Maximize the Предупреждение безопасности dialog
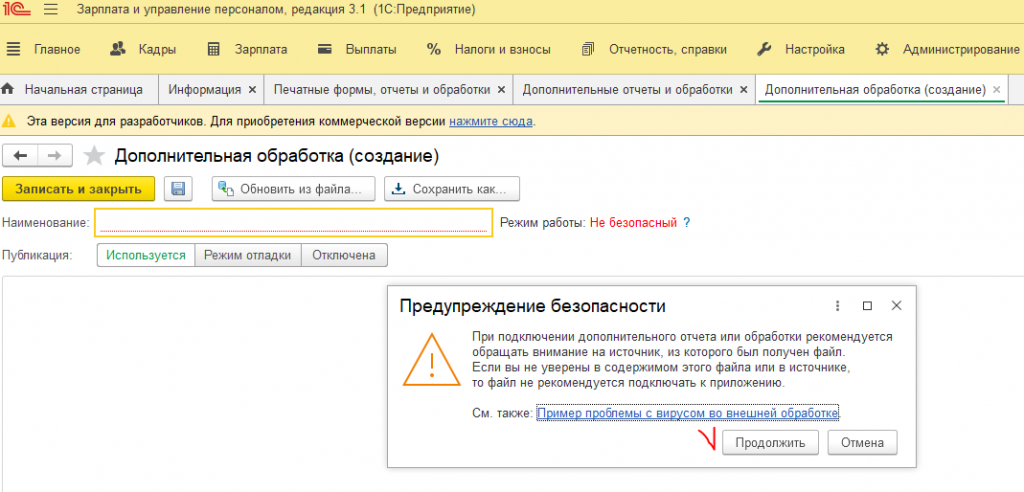The height and width of the screenshot is (492, 1024). click(x=867, y=306)
